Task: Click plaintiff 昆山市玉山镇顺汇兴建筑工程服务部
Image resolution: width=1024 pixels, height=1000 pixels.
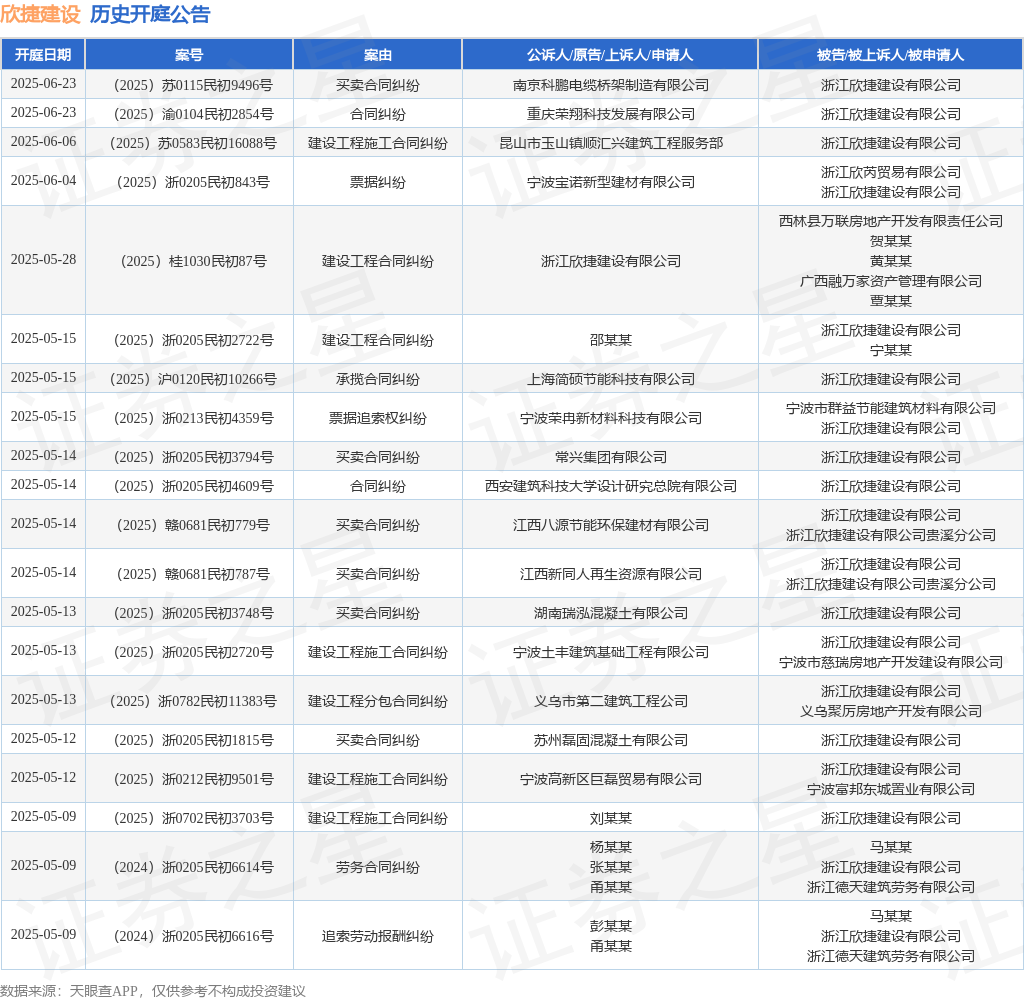Action: click(x=611, y=143)
